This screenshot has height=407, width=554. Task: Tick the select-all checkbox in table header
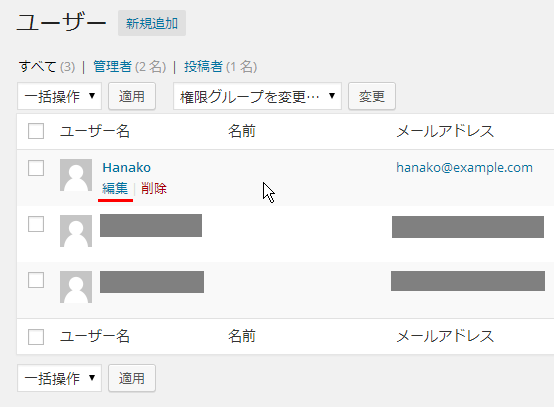point(36,131)
